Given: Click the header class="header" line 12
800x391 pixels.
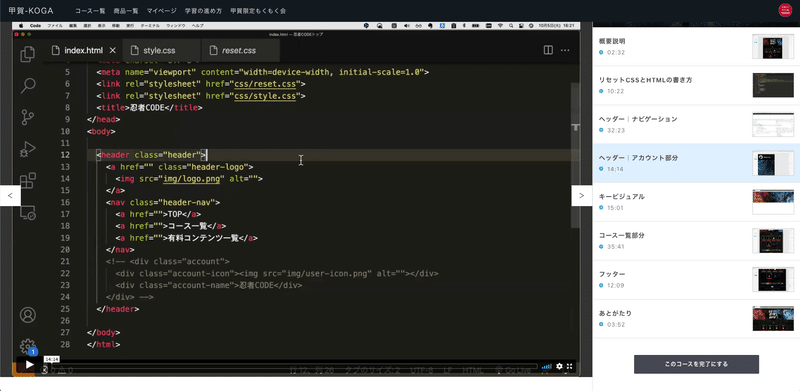Looking at the screenshot, I should [152, 155].
